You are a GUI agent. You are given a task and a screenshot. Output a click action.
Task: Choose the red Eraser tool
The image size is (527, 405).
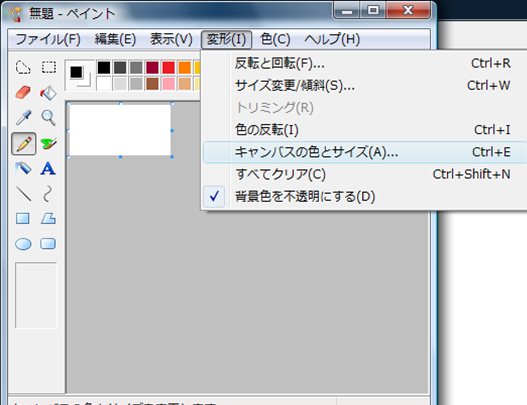point(23,92)
